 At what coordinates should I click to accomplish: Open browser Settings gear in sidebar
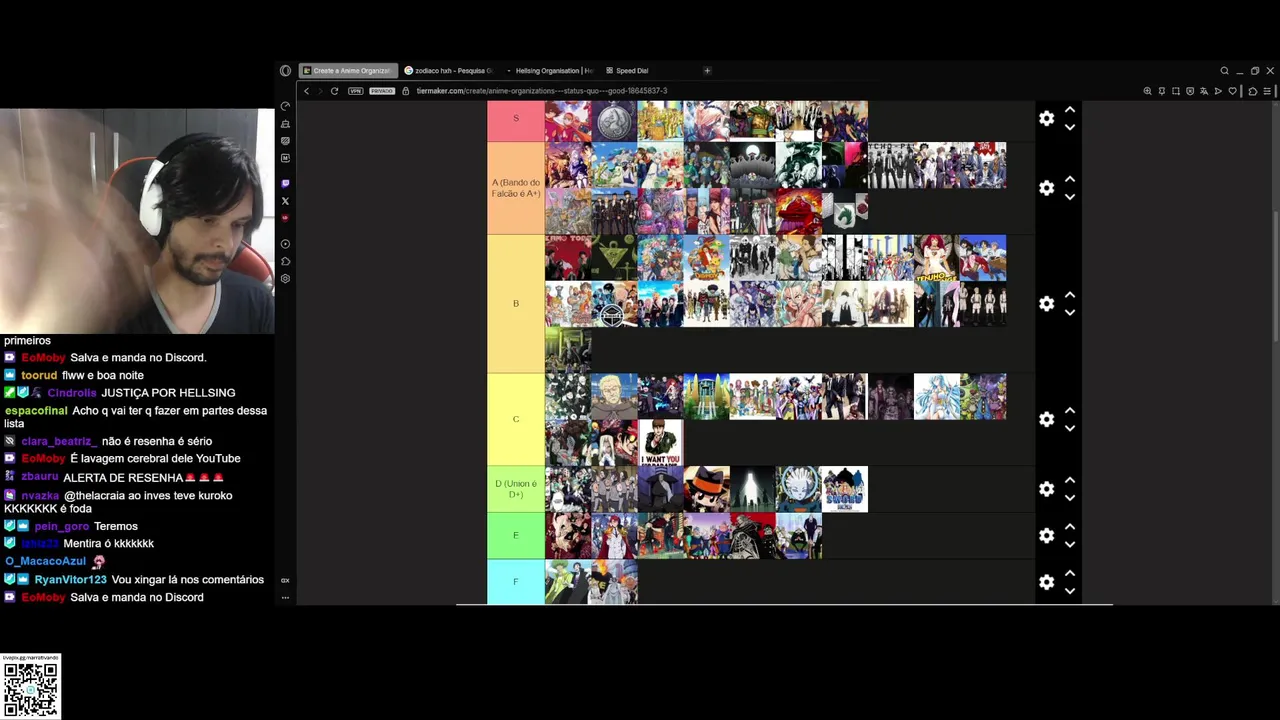click(285, 278)
